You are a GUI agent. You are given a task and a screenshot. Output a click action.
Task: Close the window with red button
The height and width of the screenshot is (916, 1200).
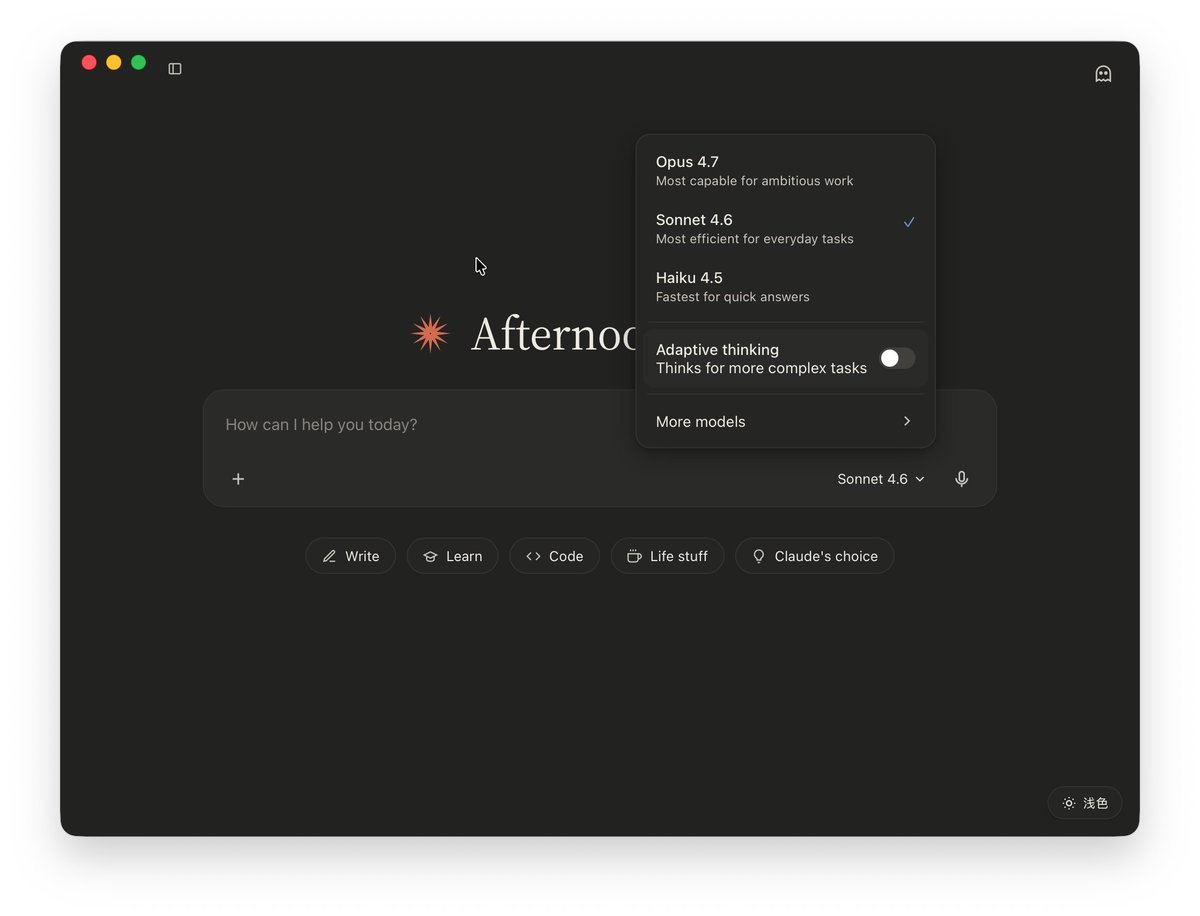pyautogui.click(x=89, y=62)
